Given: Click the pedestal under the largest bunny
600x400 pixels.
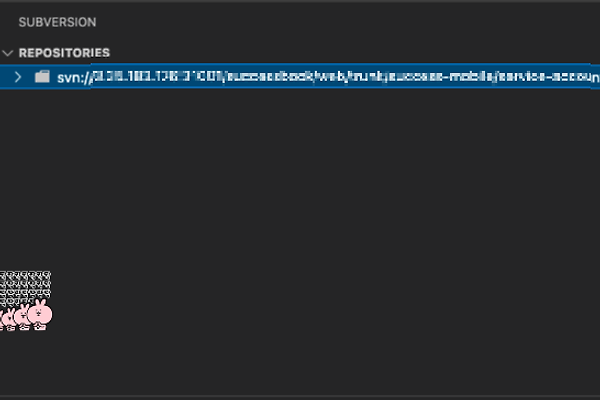Looking at the screenshot, I should 40,327.
